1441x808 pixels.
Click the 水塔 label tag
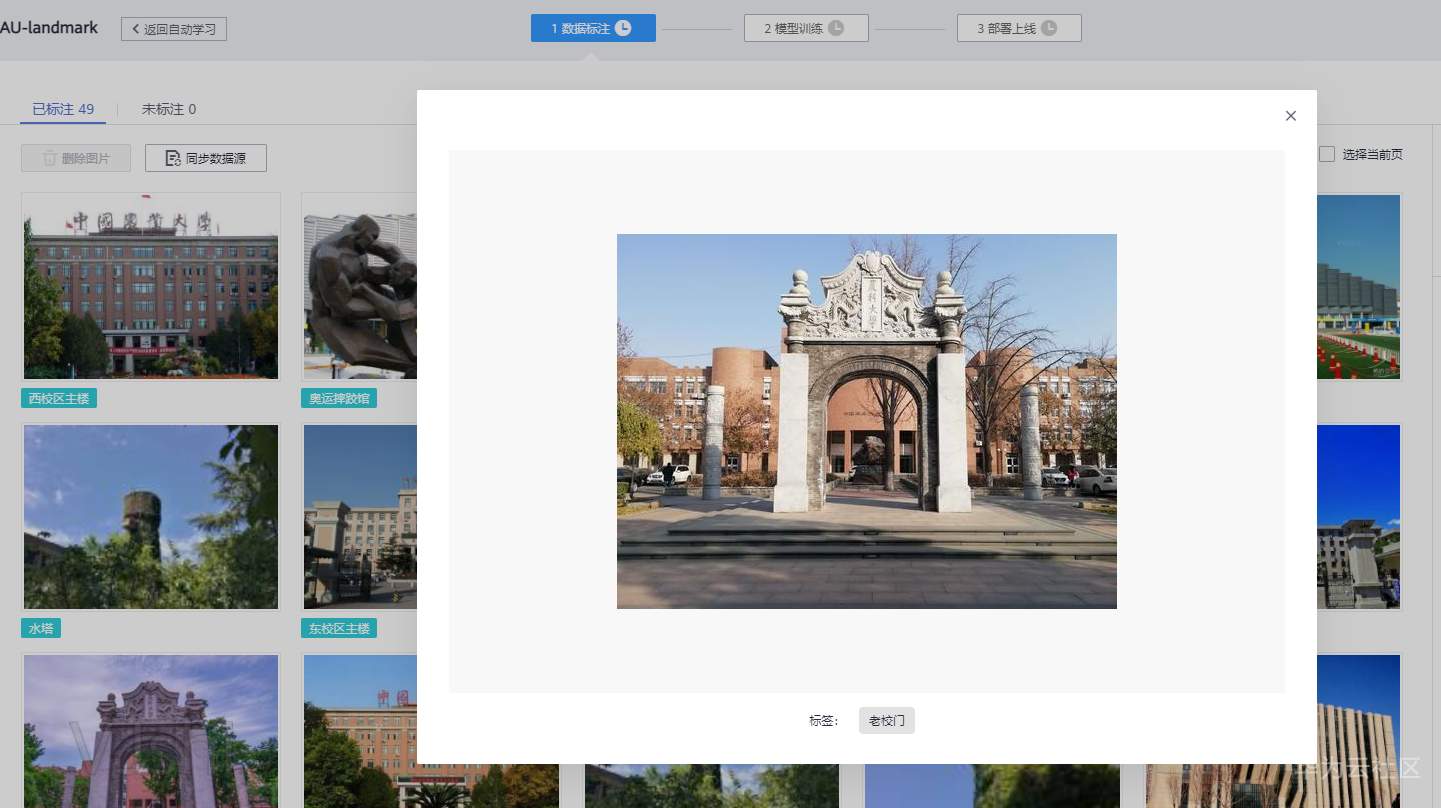click(x=41, y=629)
